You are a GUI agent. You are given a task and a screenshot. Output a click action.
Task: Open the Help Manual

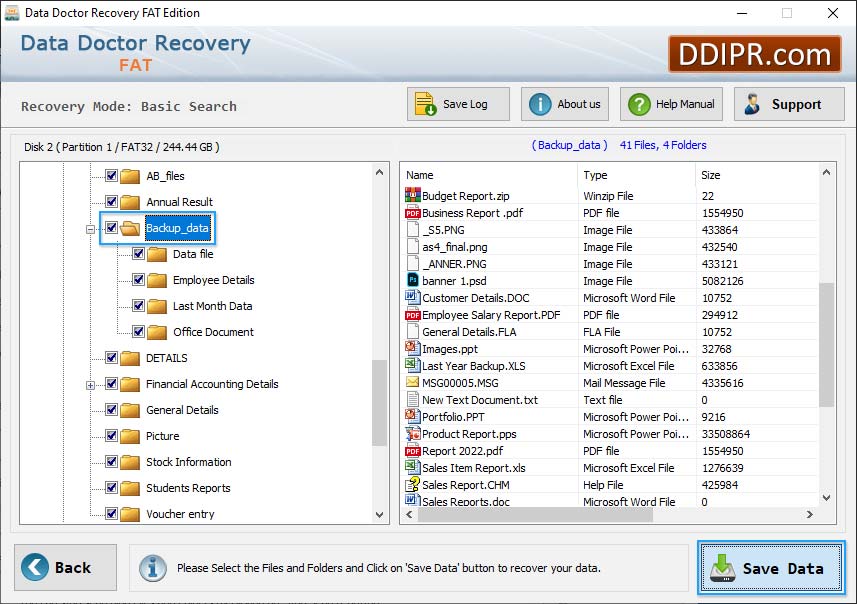click(x=671, y=104)
